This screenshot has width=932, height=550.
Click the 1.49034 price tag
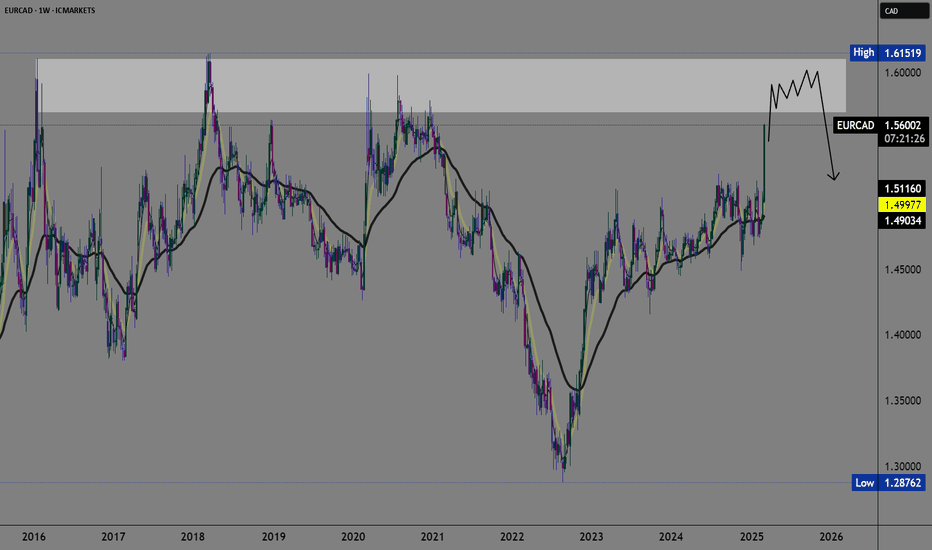click(902, 221)
